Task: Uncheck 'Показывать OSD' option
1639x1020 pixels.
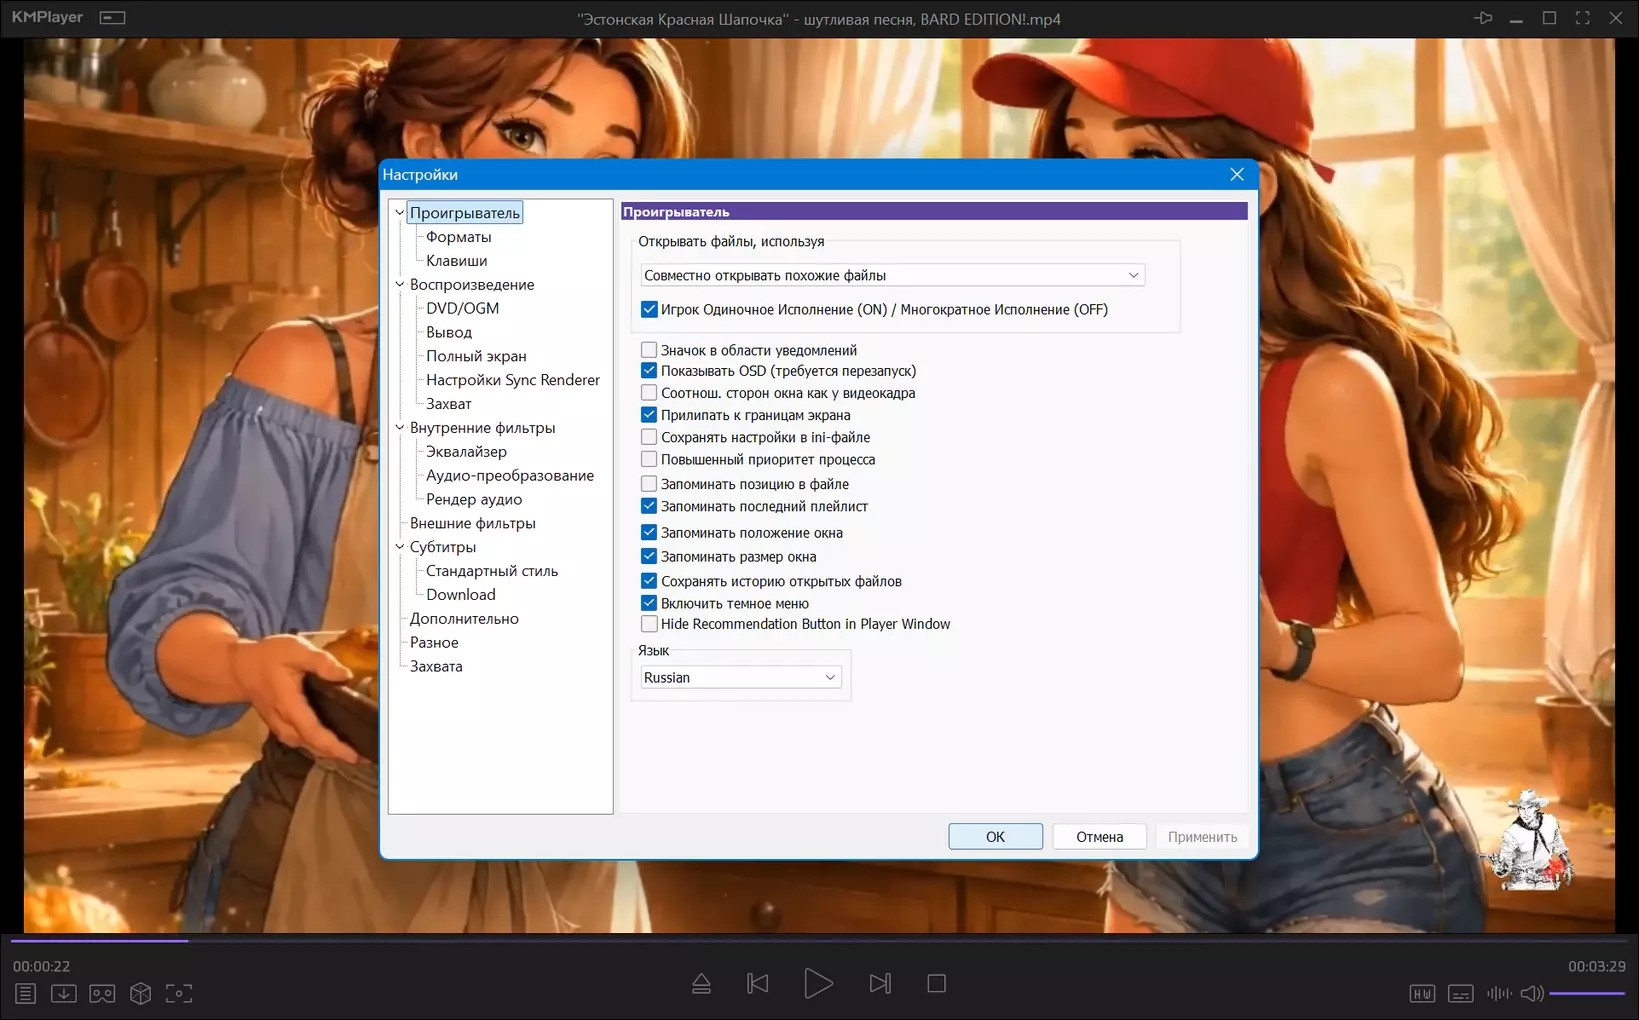Action: tap(649, 371)
